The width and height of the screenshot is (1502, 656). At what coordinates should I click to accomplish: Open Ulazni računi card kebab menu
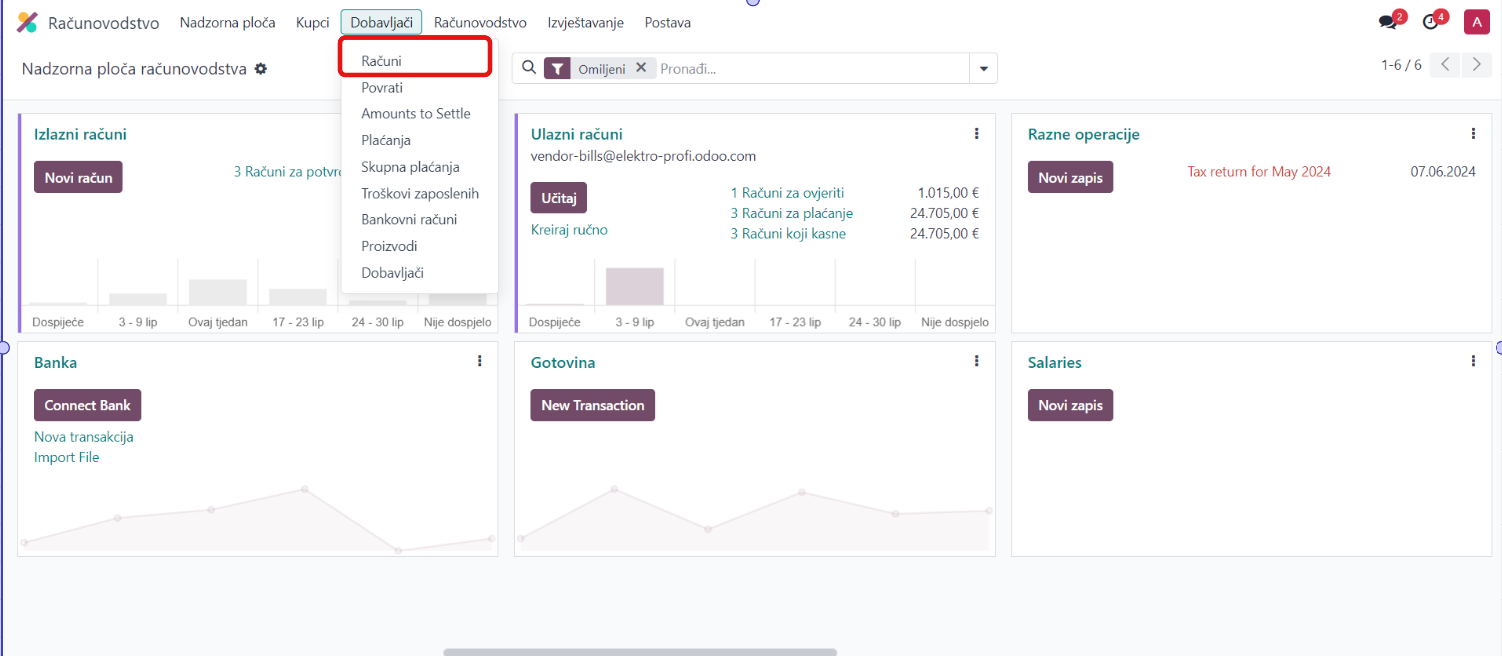click(977, 134)
